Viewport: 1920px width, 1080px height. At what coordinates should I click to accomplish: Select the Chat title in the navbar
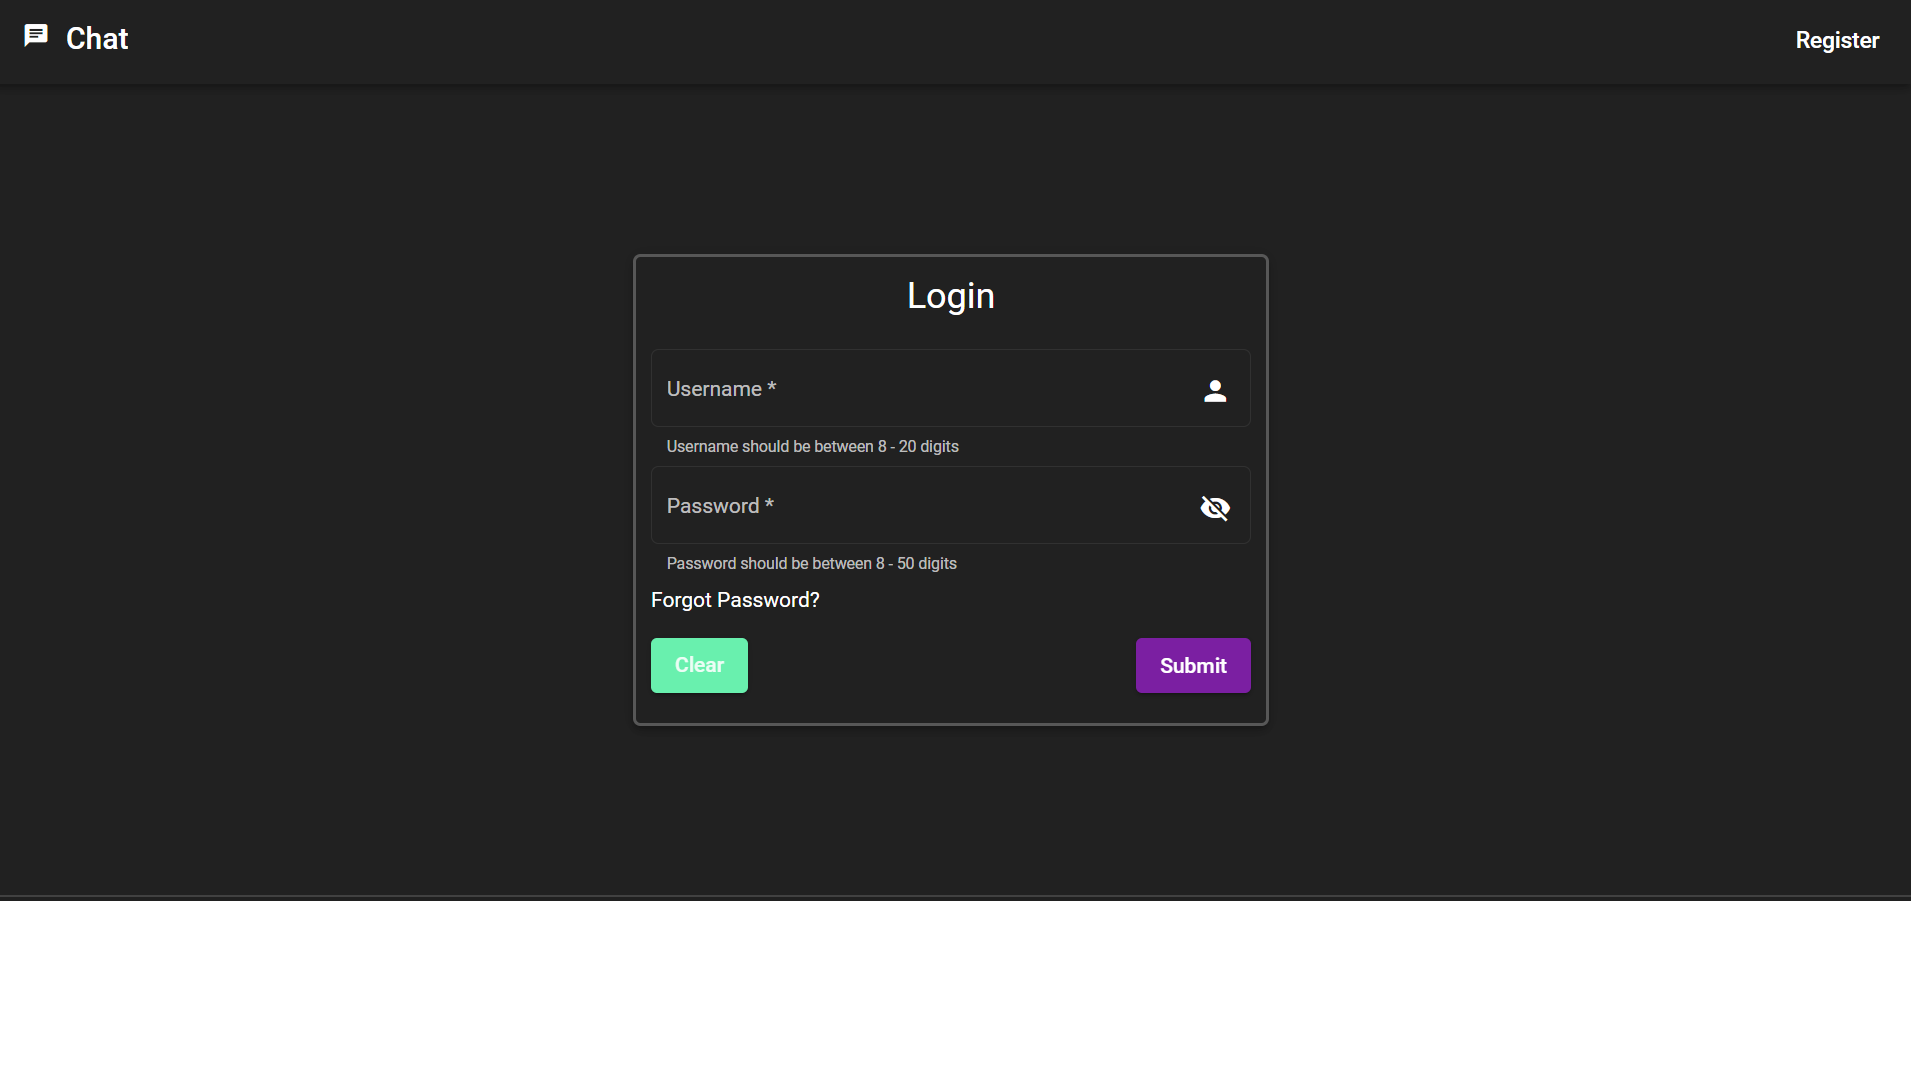[96, 39]
